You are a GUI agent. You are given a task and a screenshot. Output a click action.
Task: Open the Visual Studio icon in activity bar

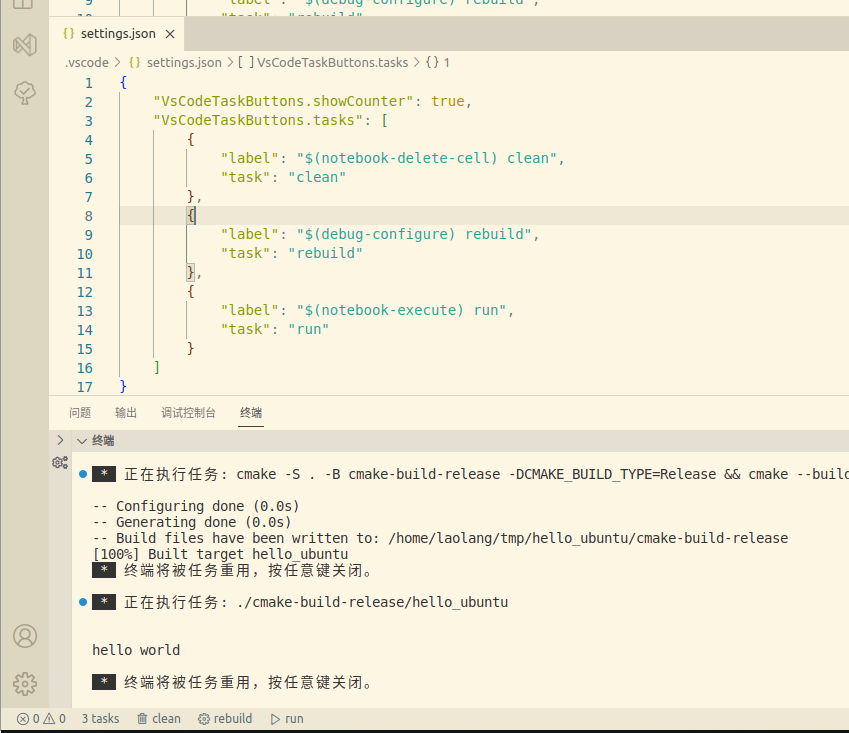click(x=25, y=45)
